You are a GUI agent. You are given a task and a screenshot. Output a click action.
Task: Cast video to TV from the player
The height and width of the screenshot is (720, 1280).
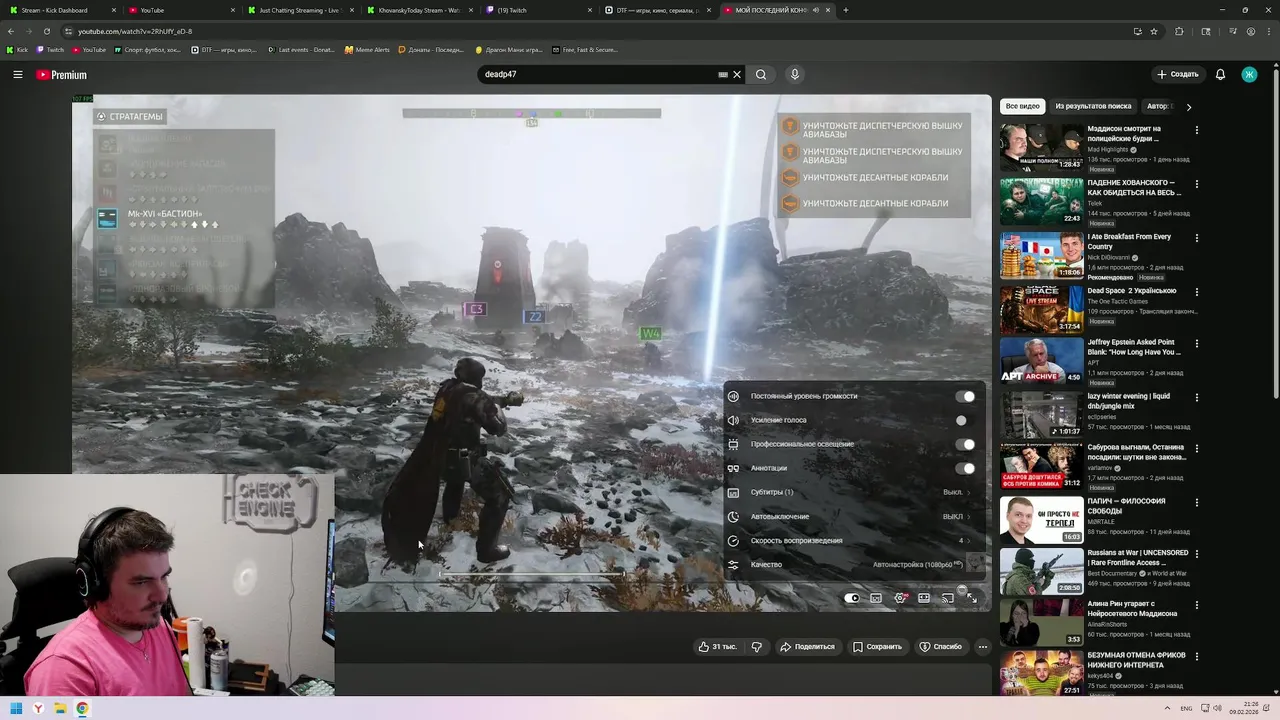[948, 598]
